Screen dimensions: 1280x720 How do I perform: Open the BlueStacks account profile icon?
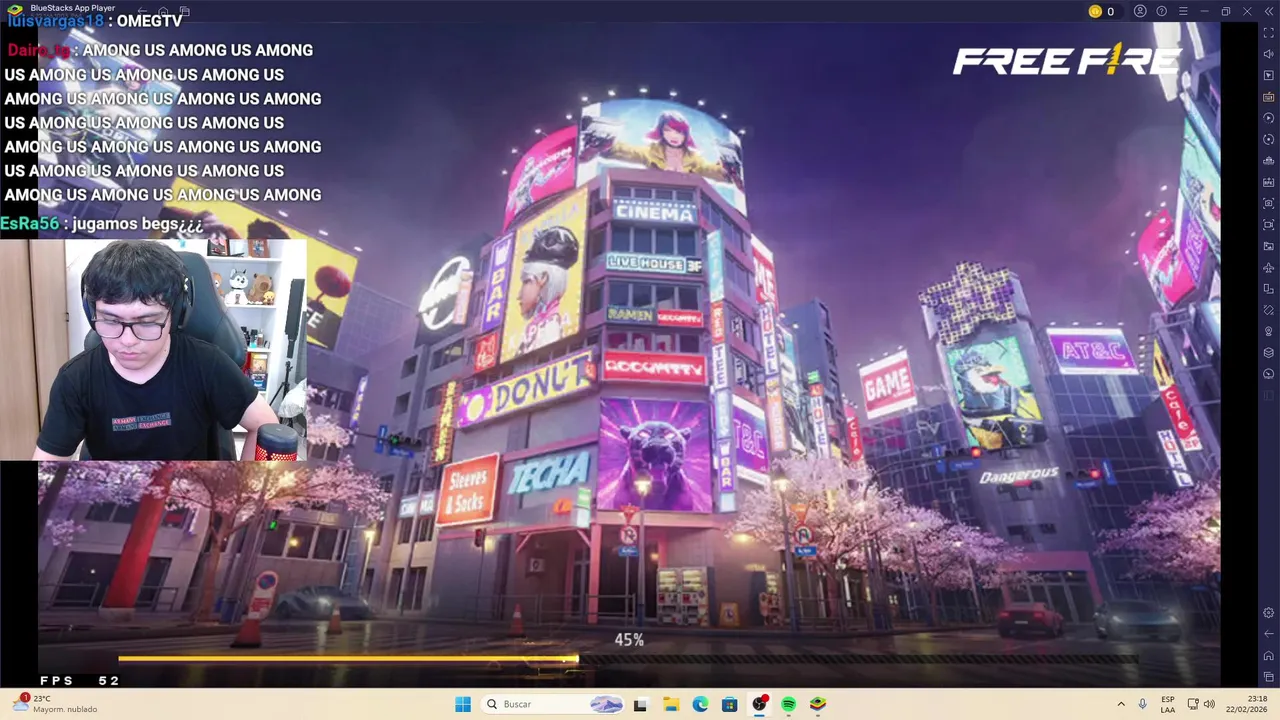click(x=1140, y=11)
